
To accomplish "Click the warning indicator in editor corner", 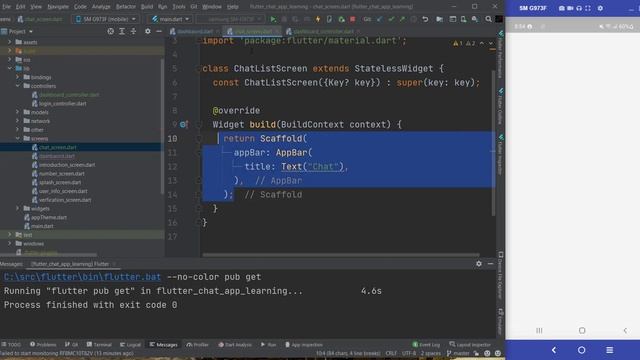I will point(458,43).
